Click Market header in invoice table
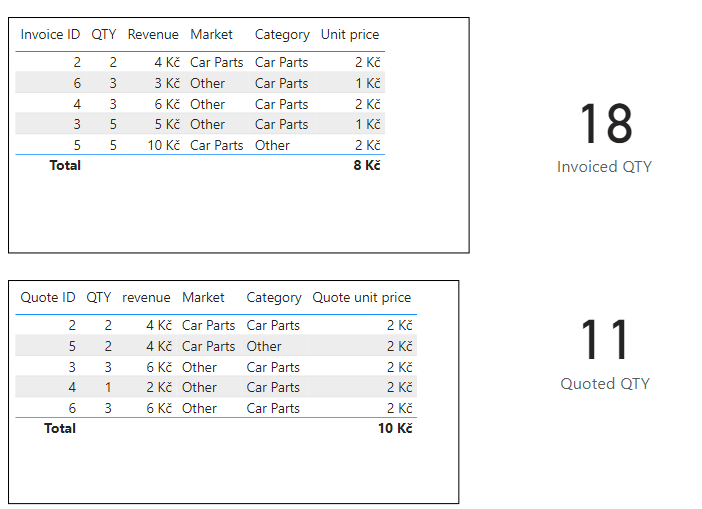Screen dimensions: 702x509 point(211,34)
